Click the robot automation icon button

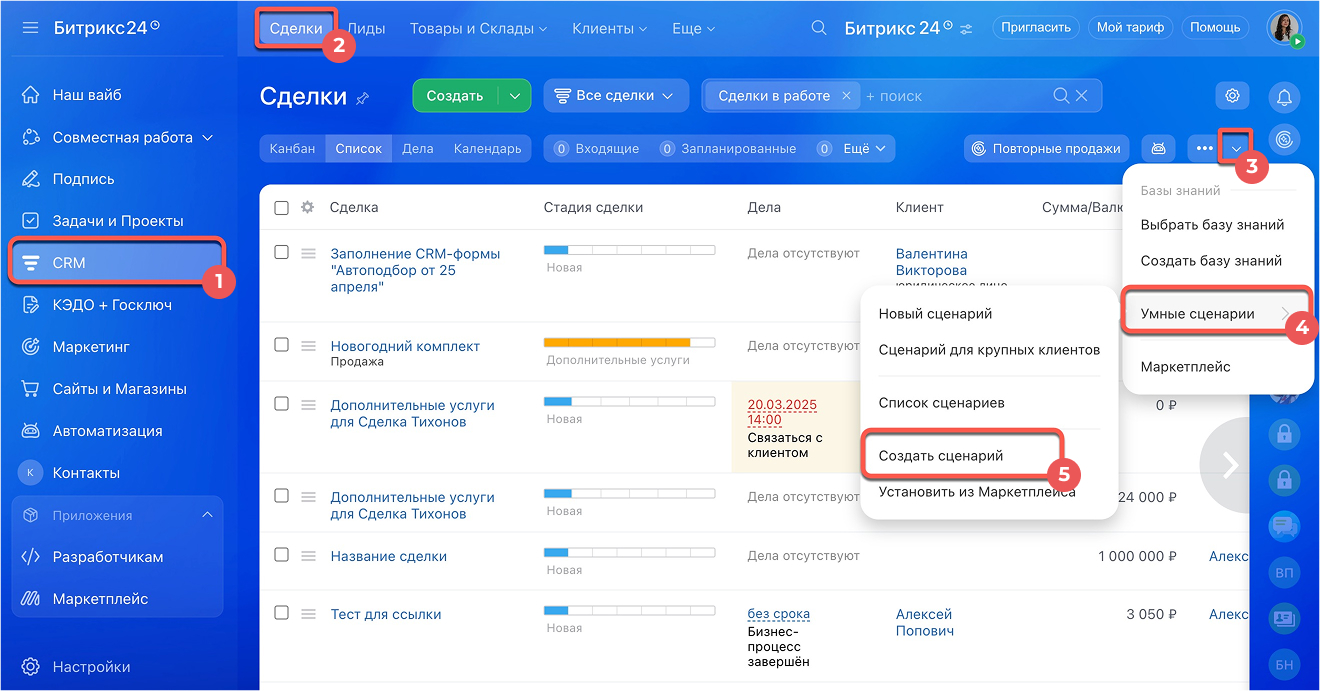1158,148
